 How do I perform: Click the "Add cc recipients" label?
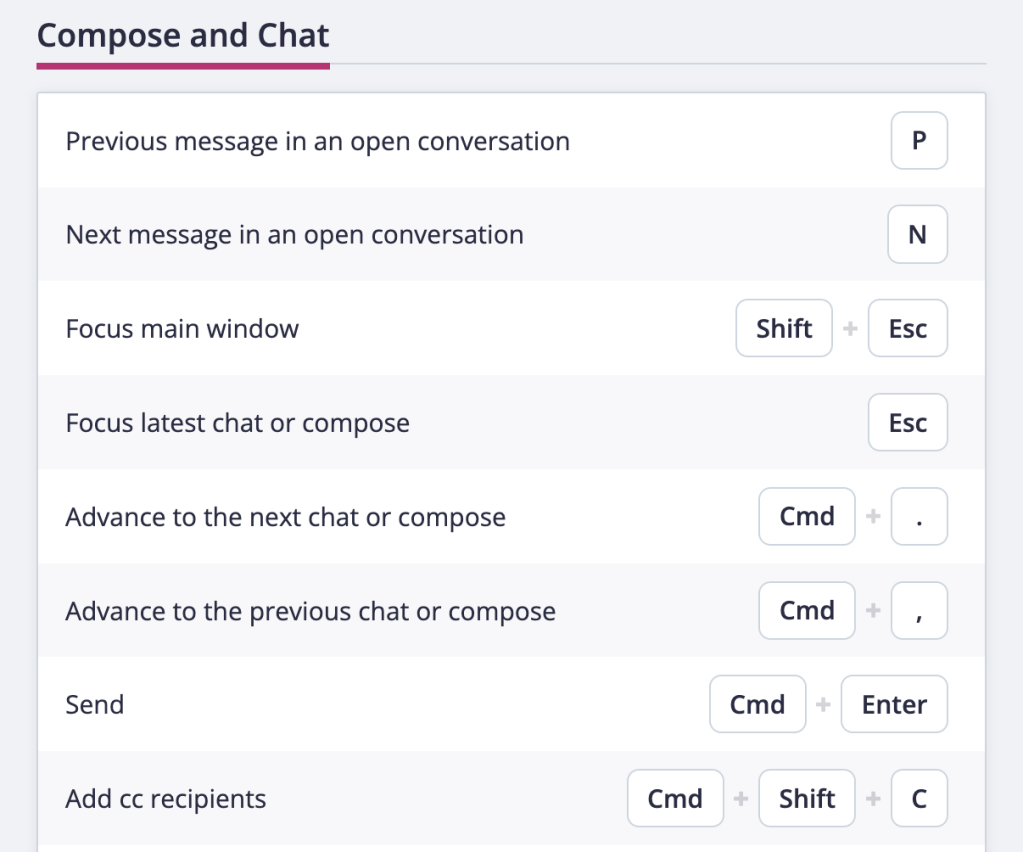[x=166, y=799]
